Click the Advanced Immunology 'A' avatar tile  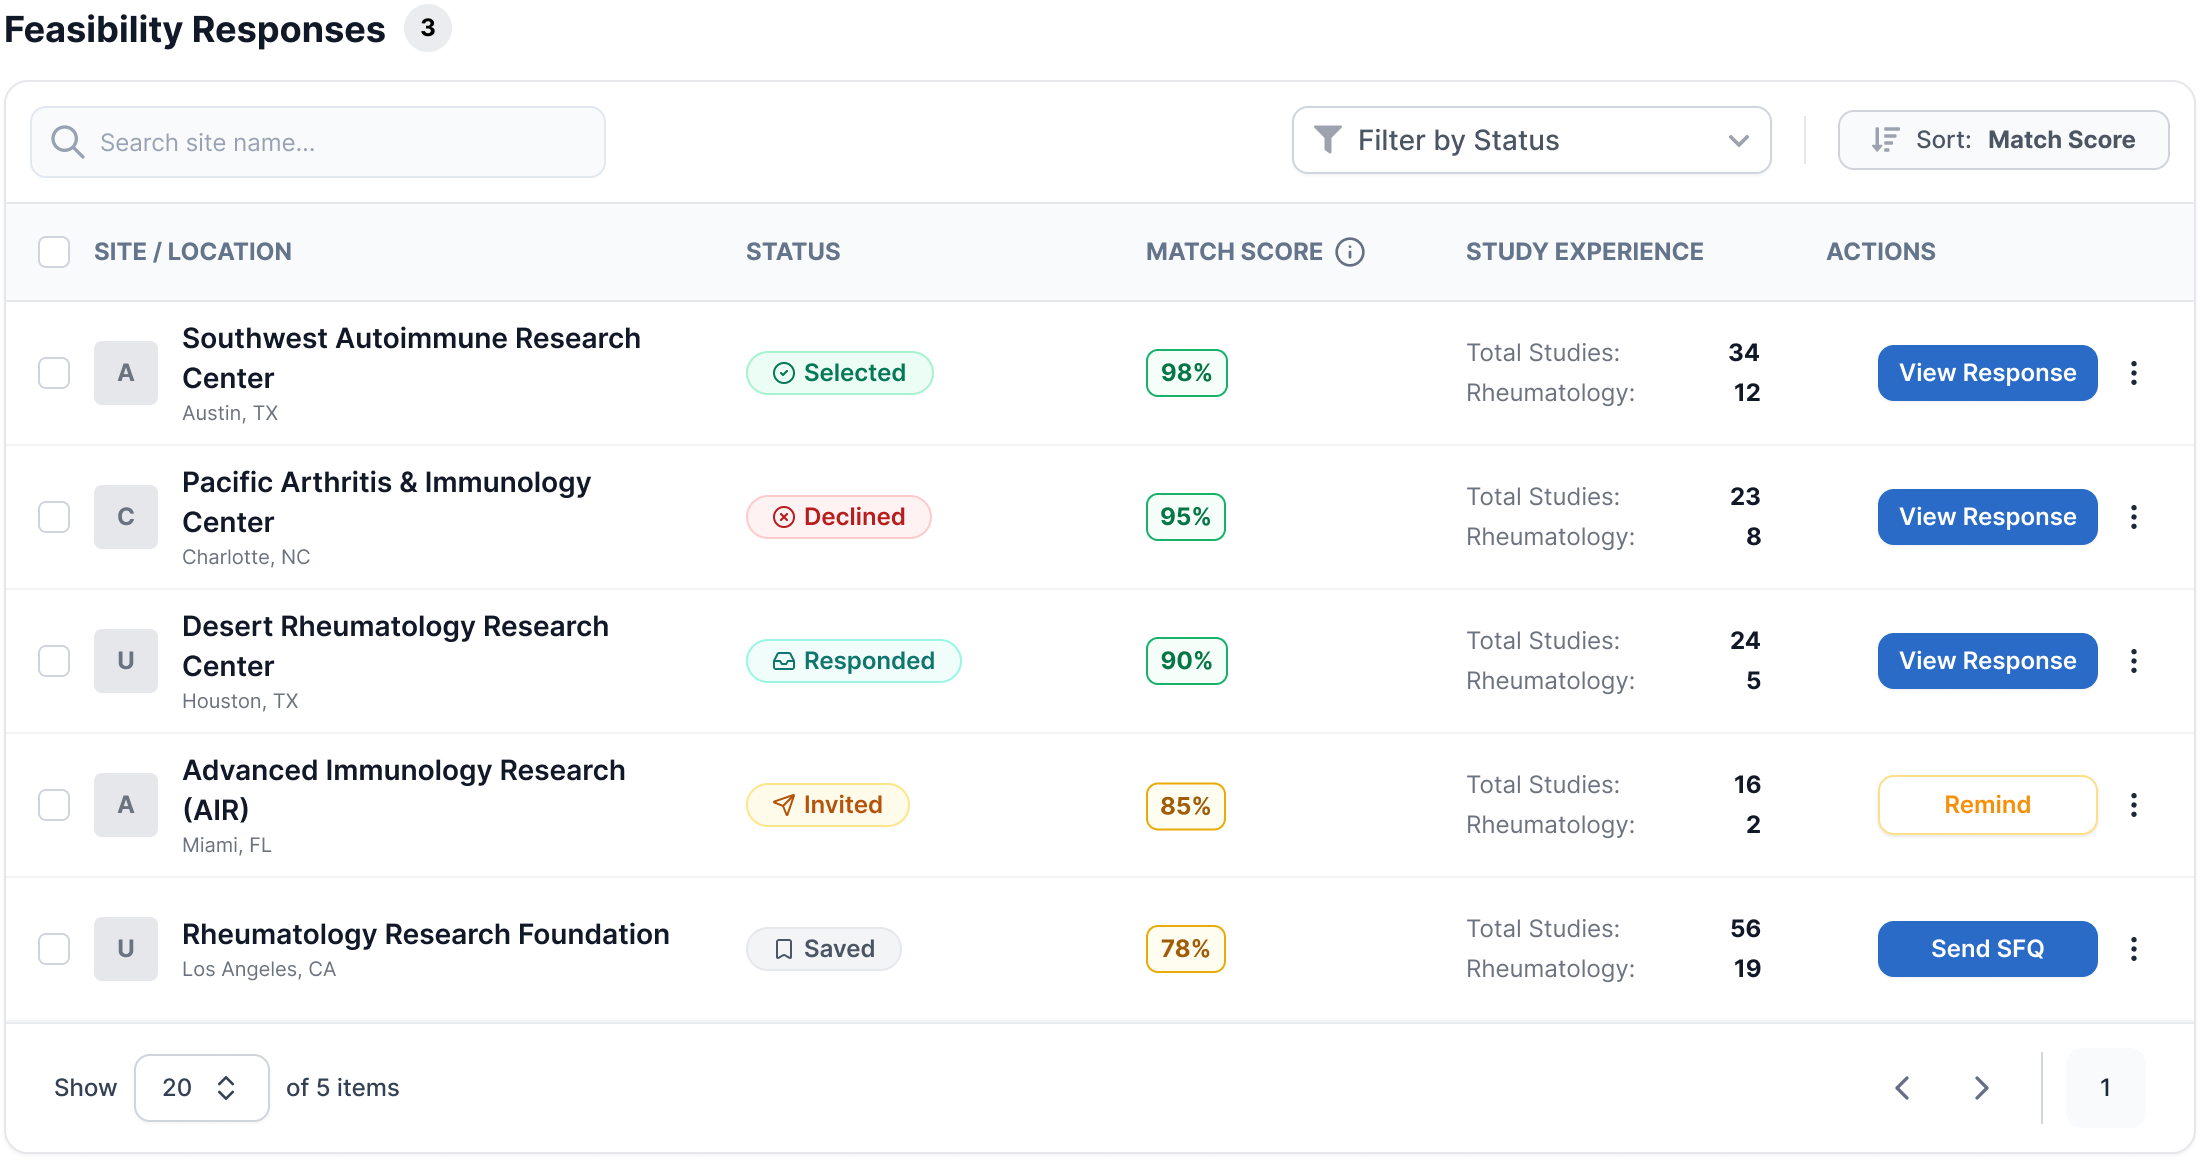click(x=126, y=805)
